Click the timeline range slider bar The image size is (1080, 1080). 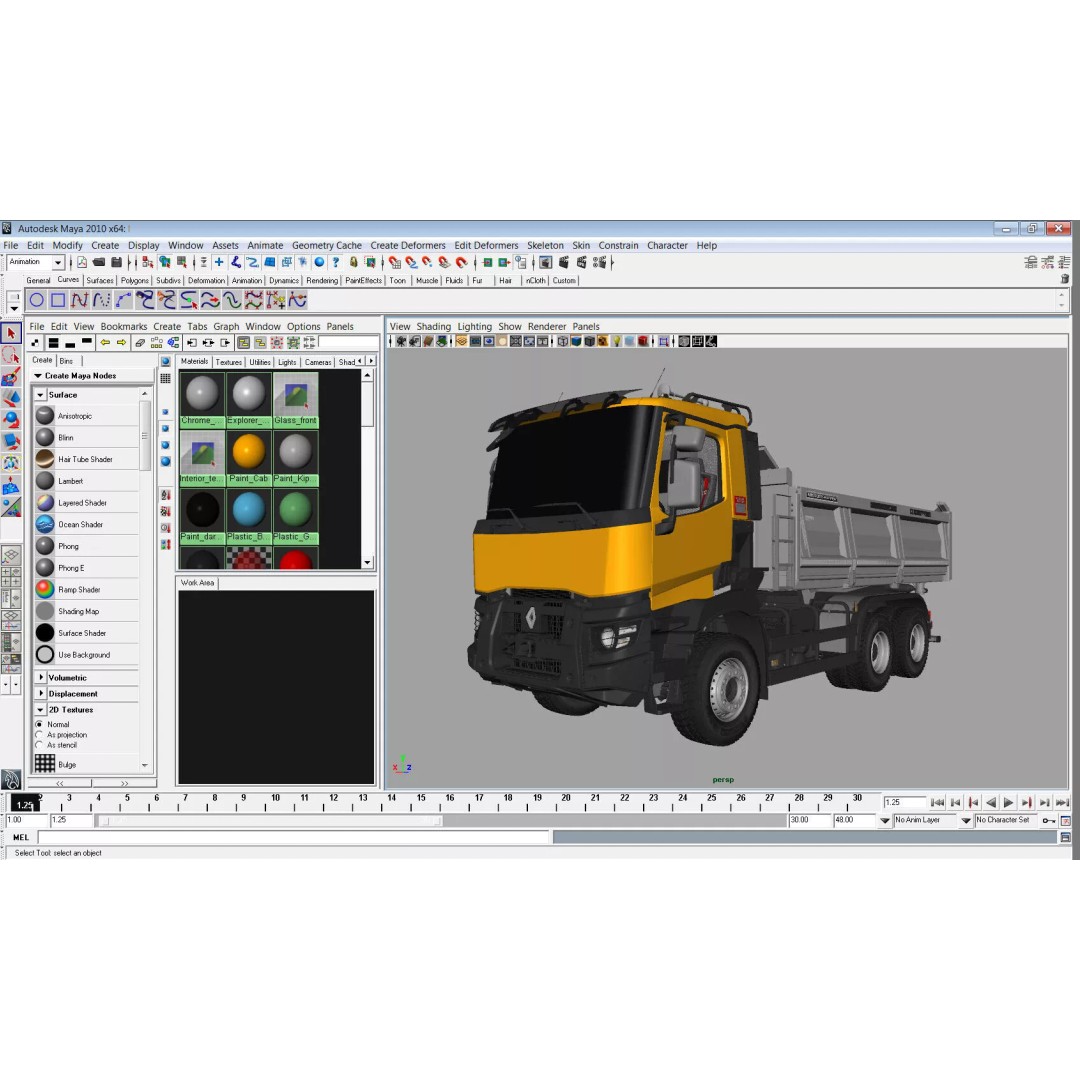[269, 820]
